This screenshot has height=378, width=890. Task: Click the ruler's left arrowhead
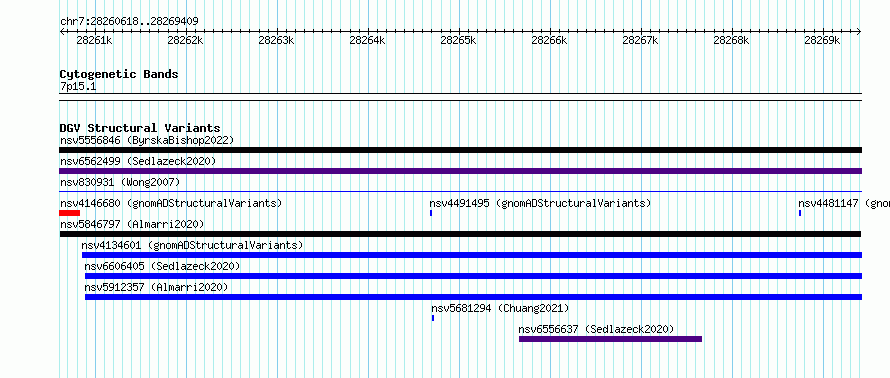[62, 32]
